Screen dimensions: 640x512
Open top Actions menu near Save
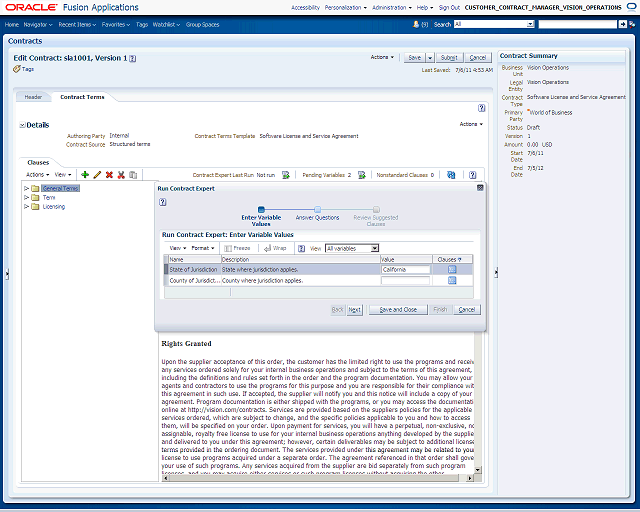tap(382, 57)
